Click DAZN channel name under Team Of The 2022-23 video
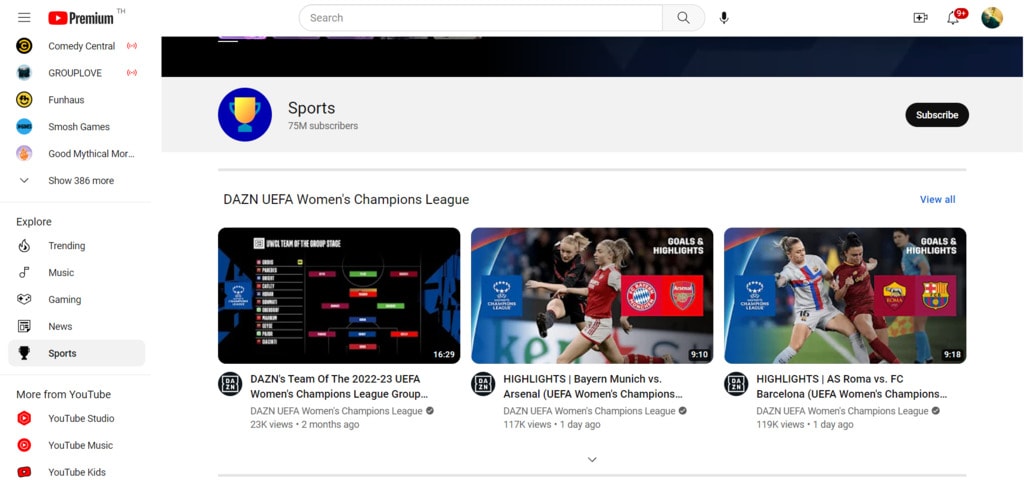Viewport: 1024px width, 480px height. [336, 411]
